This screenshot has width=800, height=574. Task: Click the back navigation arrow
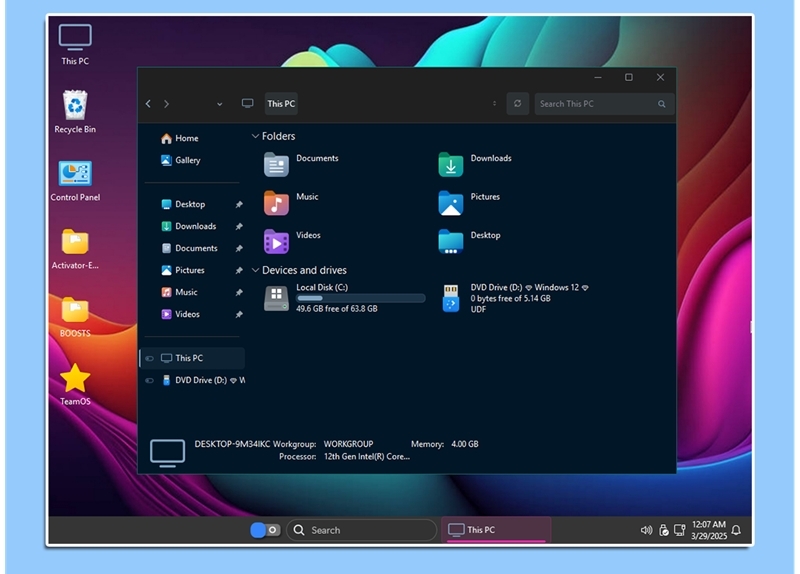coord(148,104)
